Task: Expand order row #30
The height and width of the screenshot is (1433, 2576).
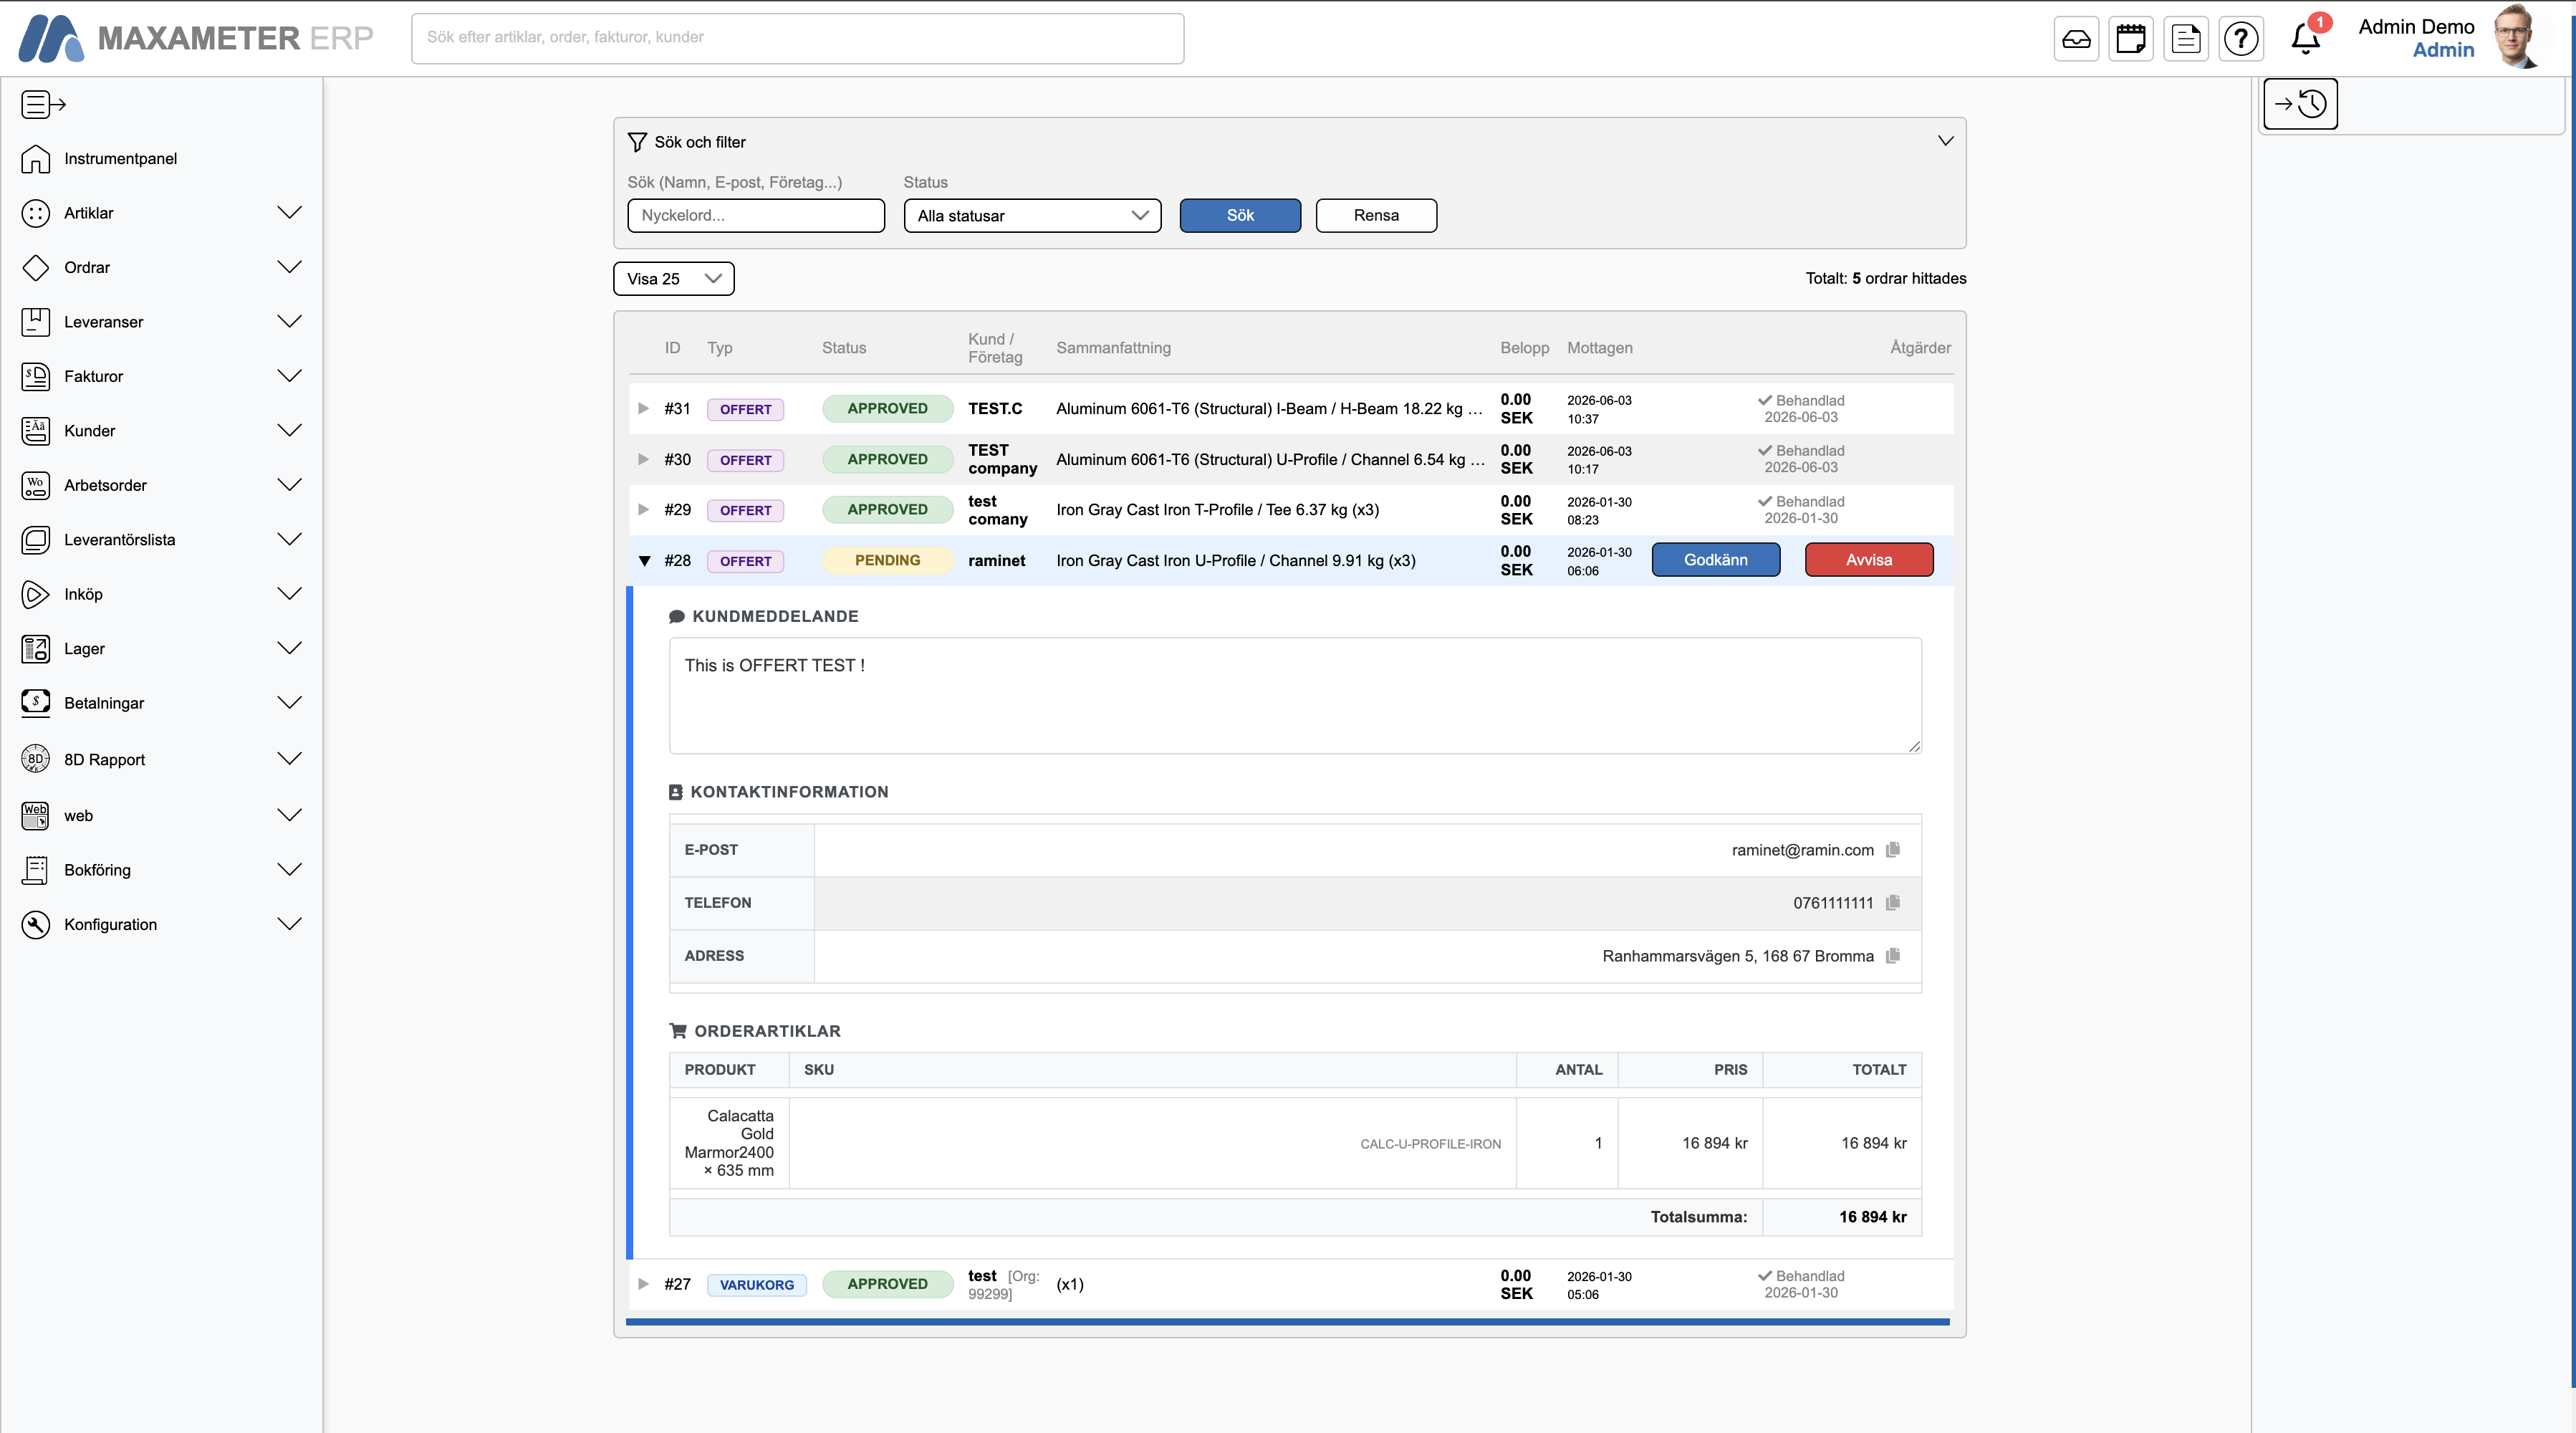Action: [643, 460]
